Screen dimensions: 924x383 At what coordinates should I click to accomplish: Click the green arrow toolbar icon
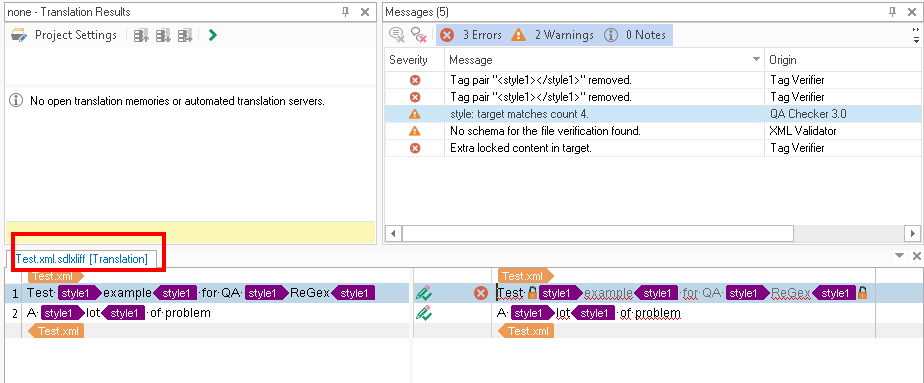[x=213, y=35]
